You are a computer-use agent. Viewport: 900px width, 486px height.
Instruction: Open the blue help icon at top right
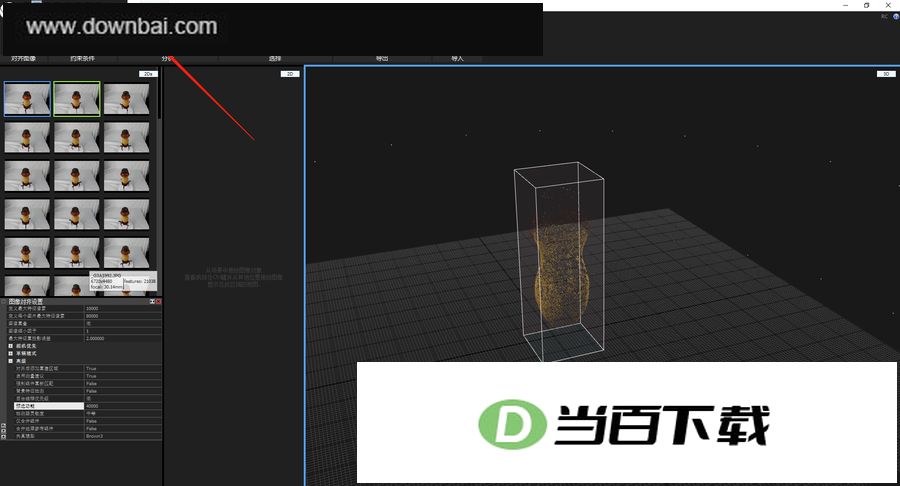click(896, 17)
